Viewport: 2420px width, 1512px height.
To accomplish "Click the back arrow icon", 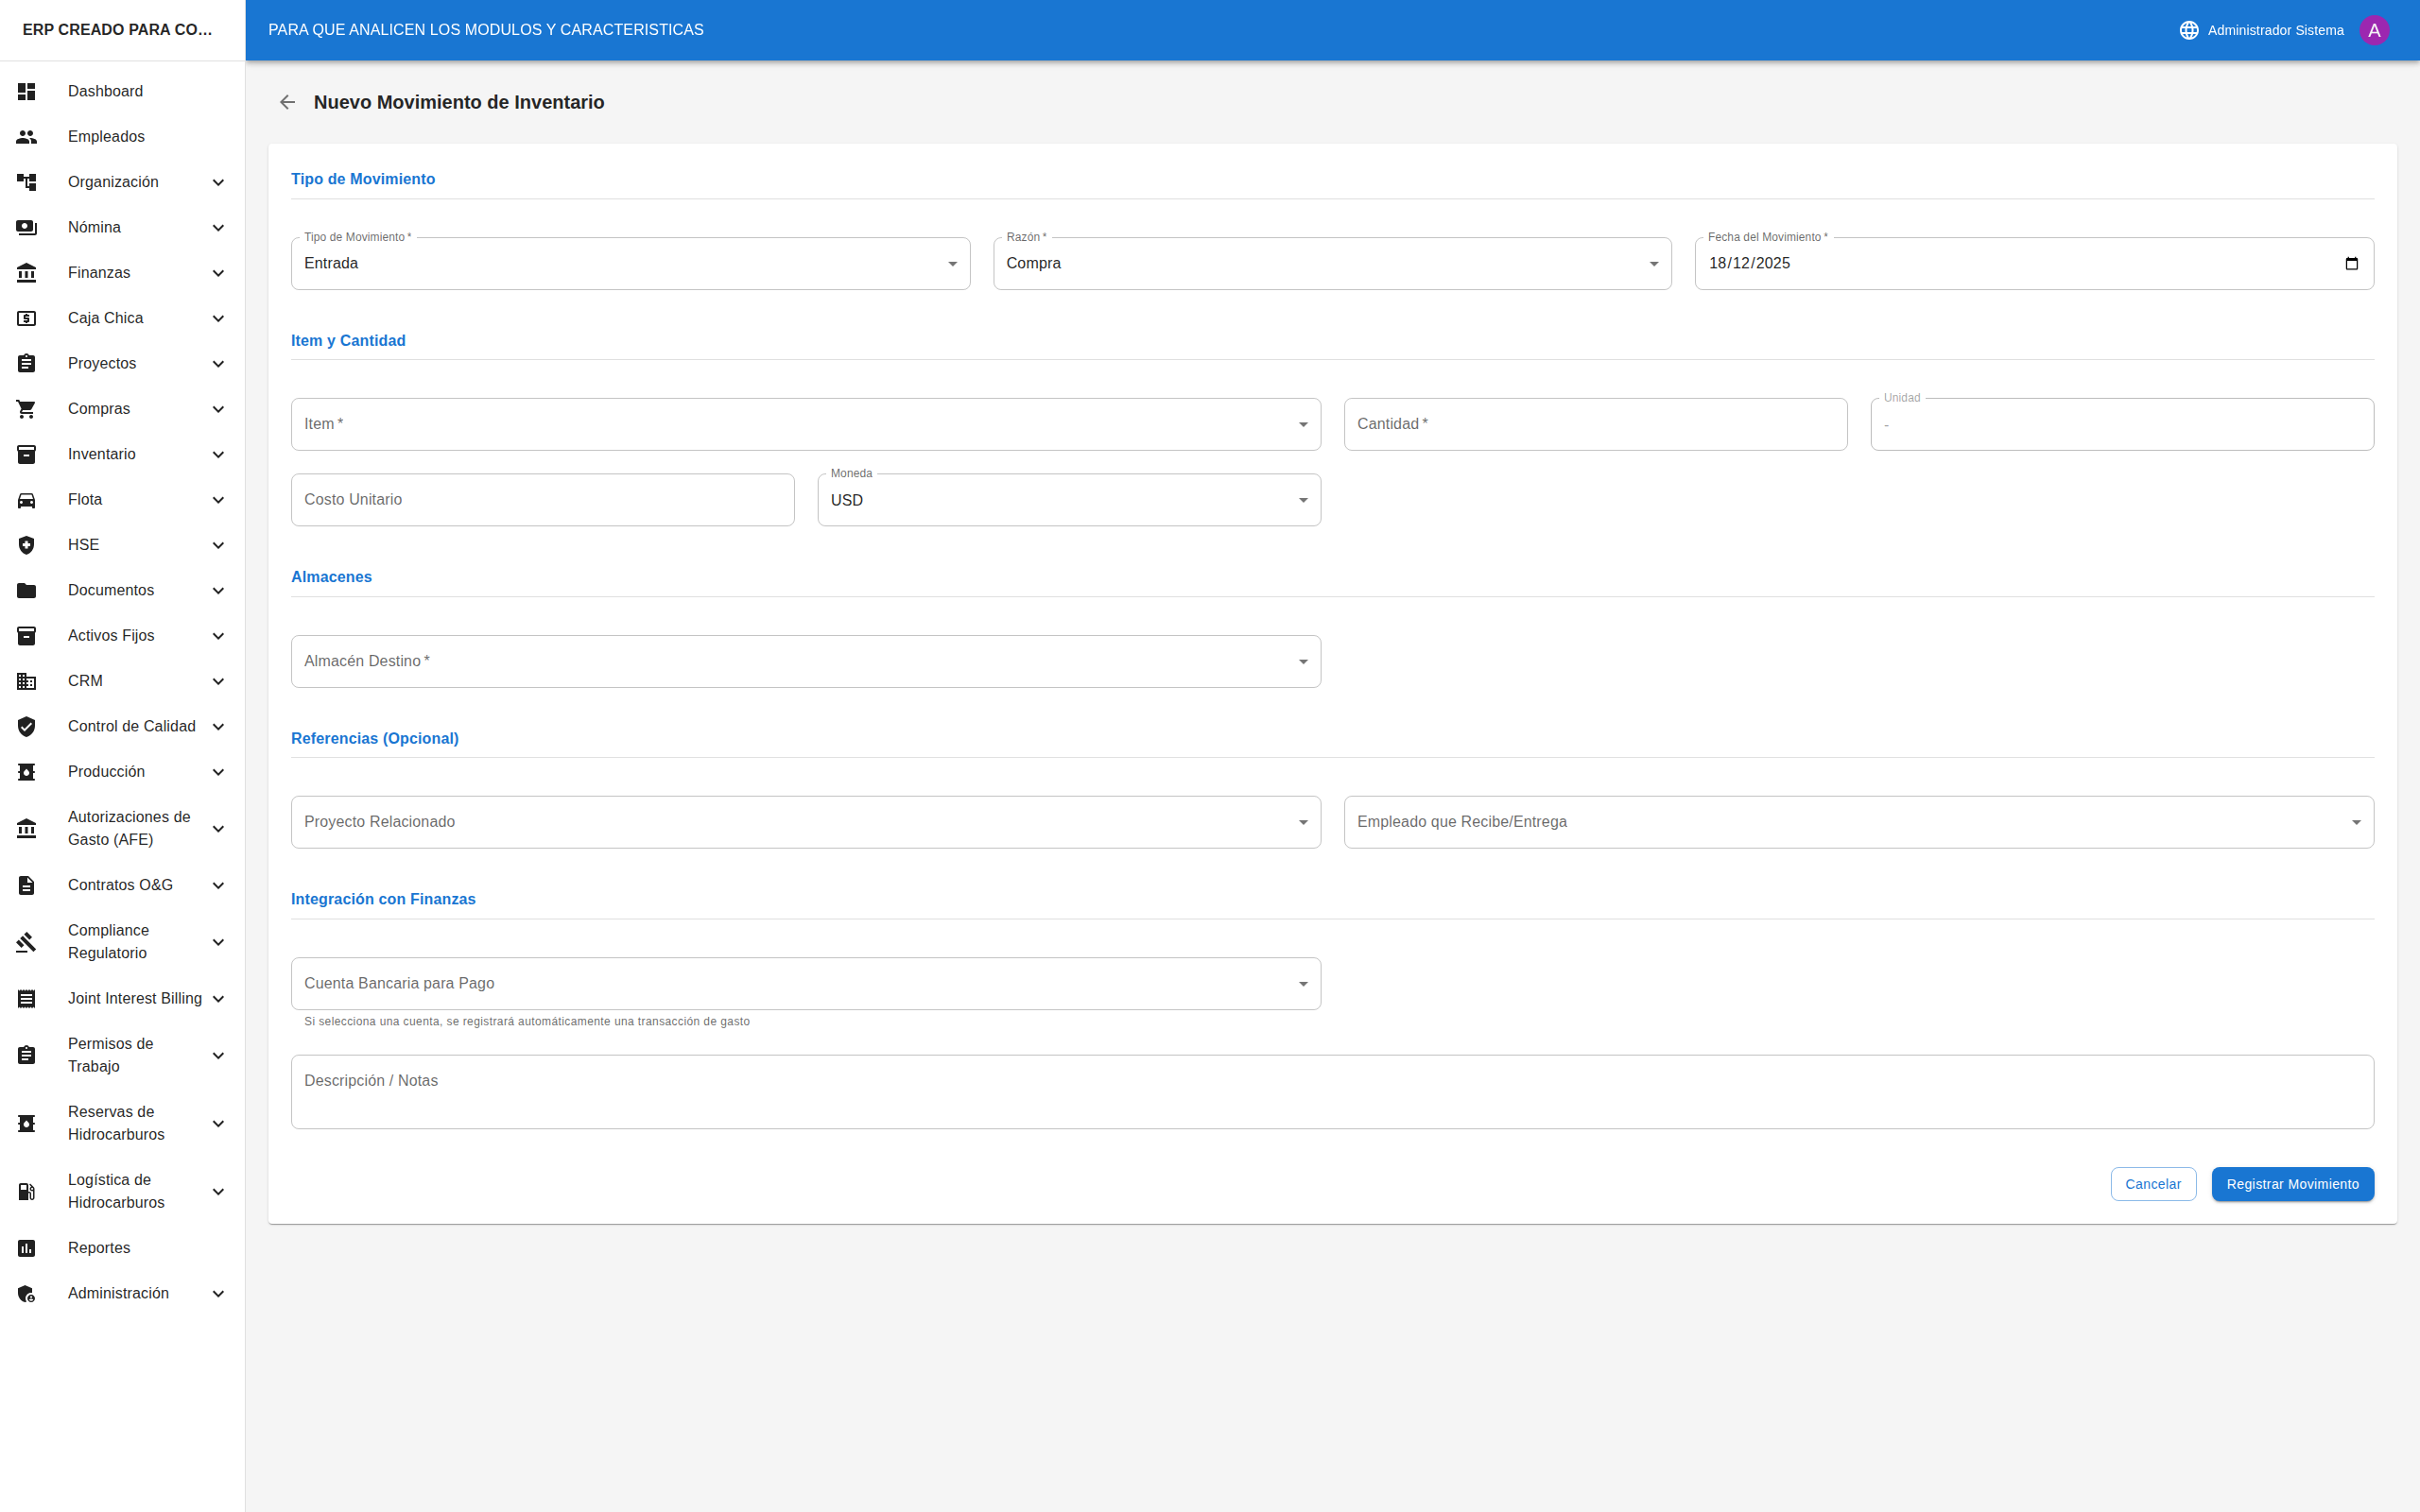I will [x=287, y=102].
